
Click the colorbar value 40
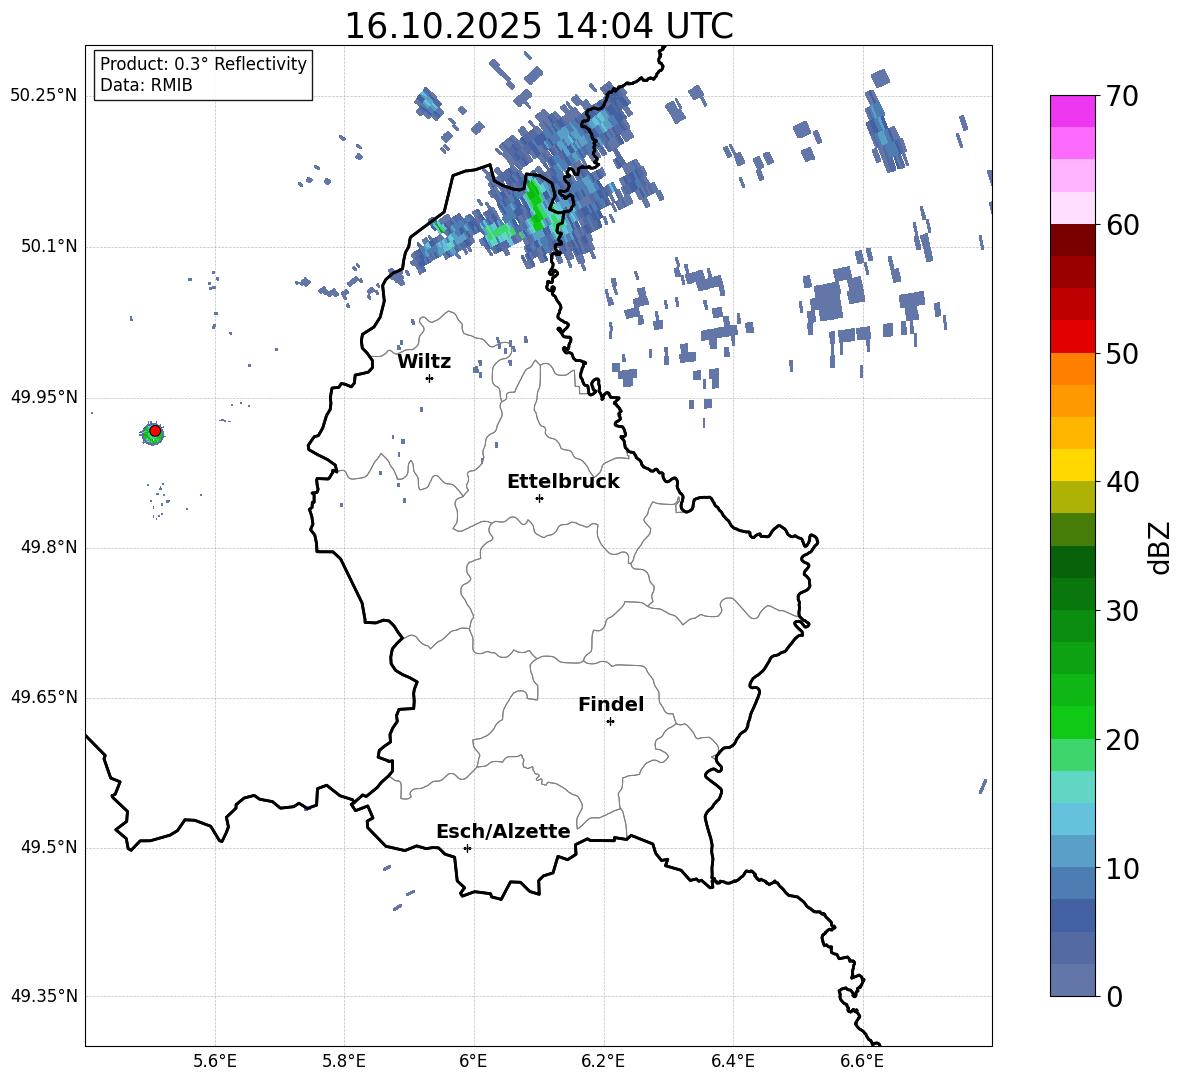[1122, 482]
